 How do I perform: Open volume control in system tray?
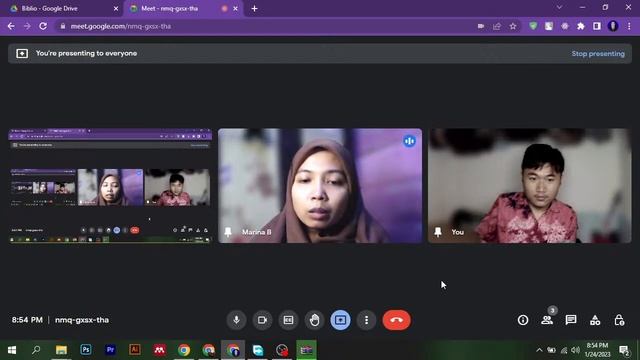(576, 350)
